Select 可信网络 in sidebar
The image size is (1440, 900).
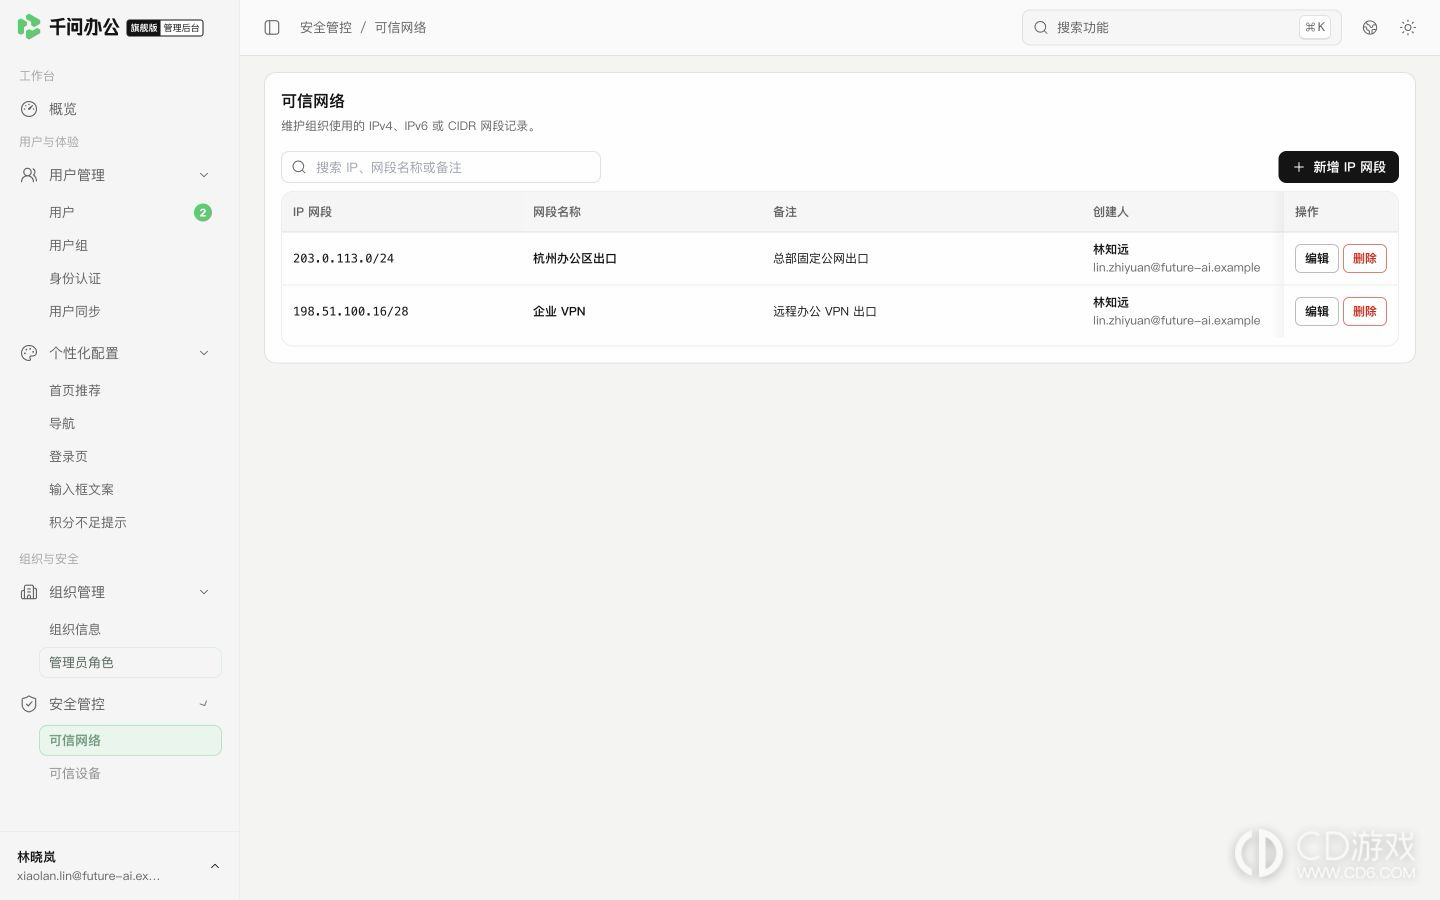(x=130, y=740)
